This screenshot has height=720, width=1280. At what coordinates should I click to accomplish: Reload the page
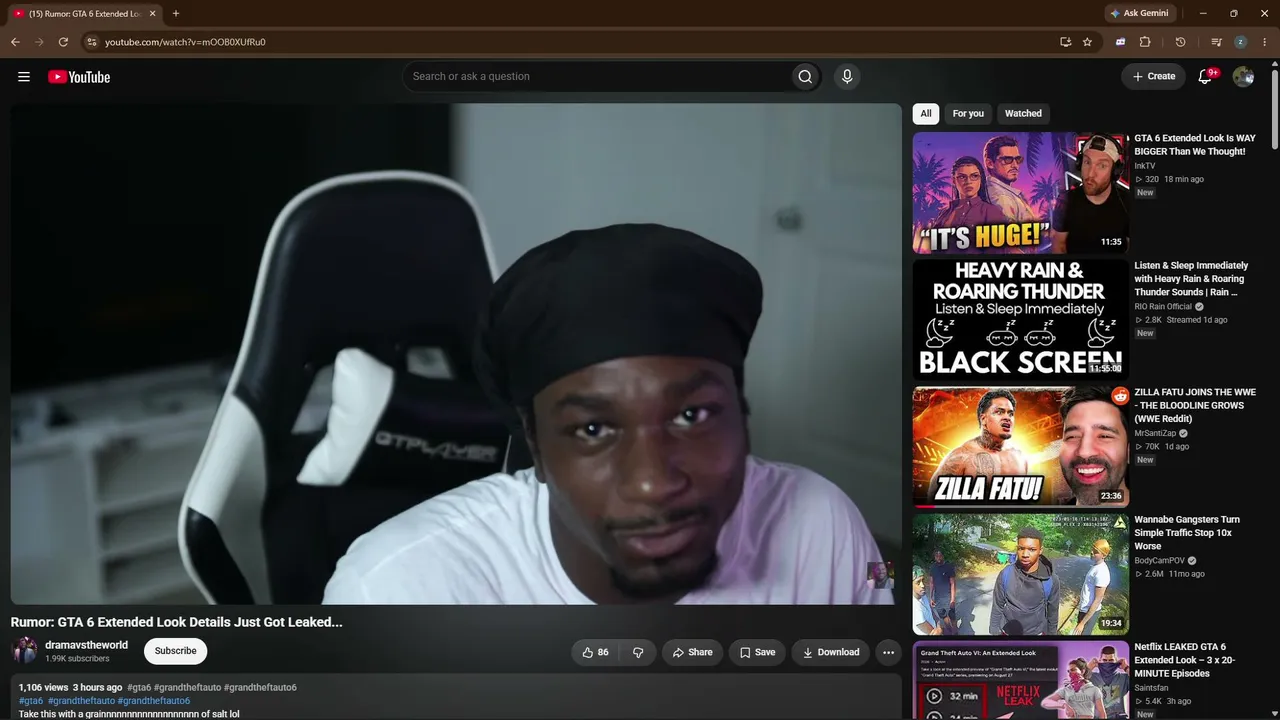(x=63, y=42)
